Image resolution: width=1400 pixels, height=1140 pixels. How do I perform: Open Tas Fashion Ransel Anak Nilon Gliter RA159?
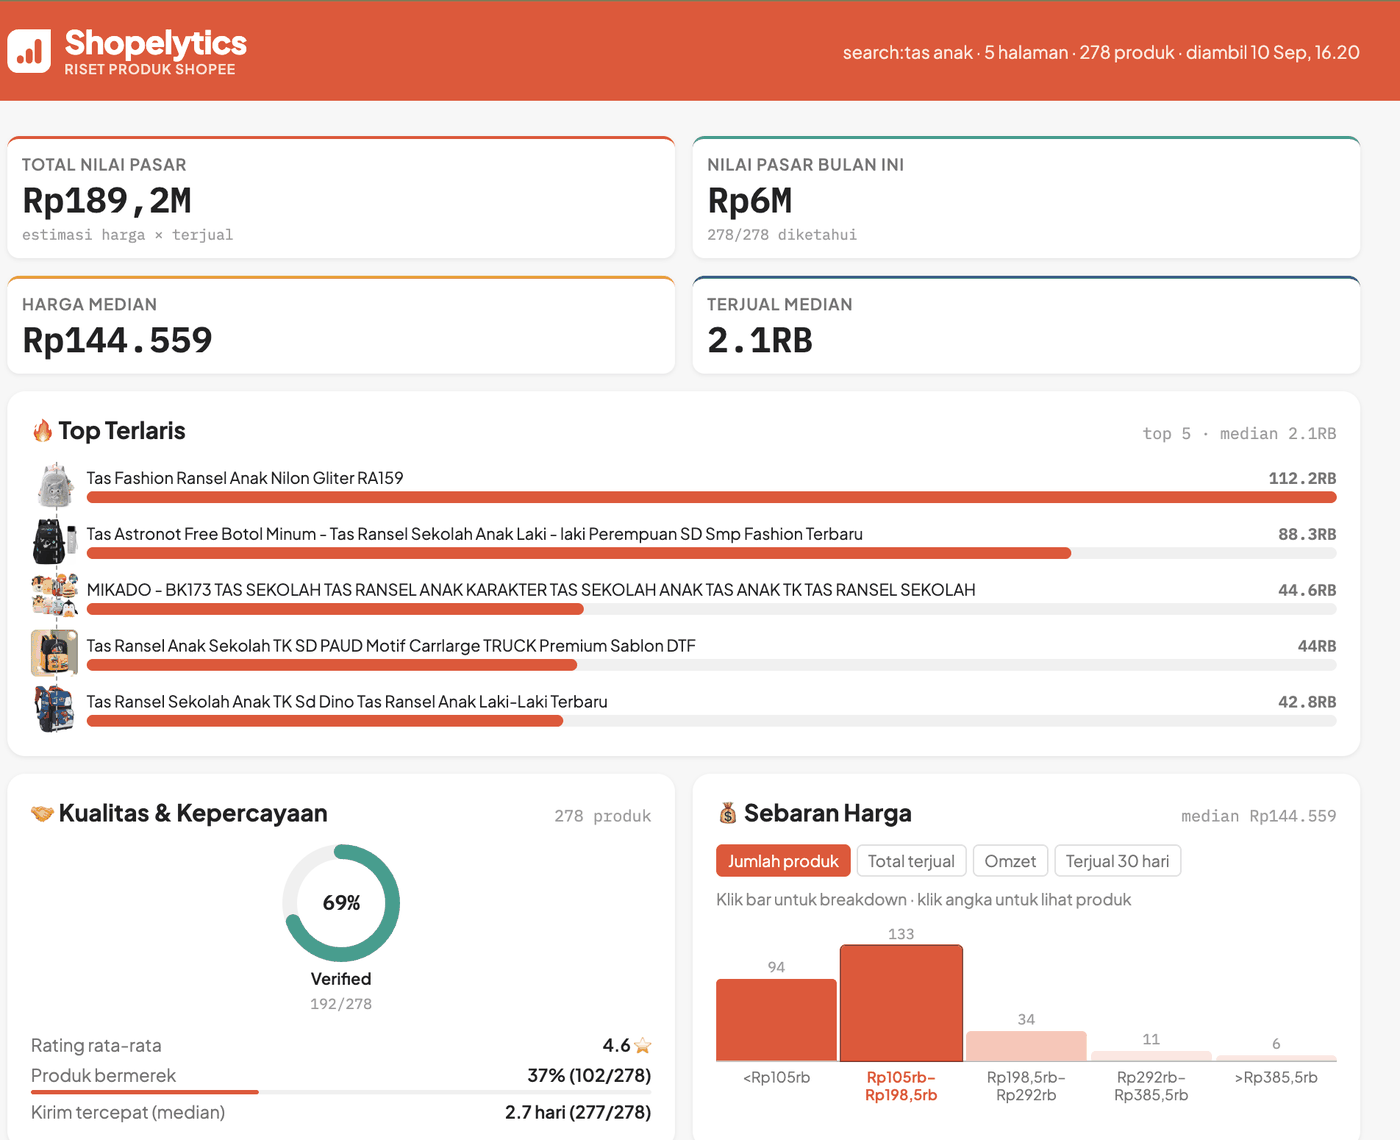(245, 478)
